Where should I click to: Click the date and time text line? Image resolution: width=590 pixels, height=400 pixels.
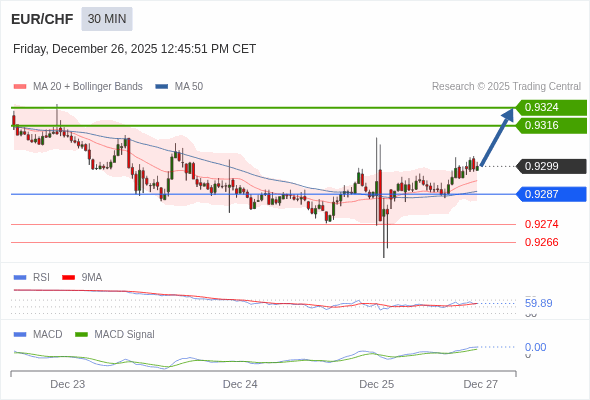point(134,49)
